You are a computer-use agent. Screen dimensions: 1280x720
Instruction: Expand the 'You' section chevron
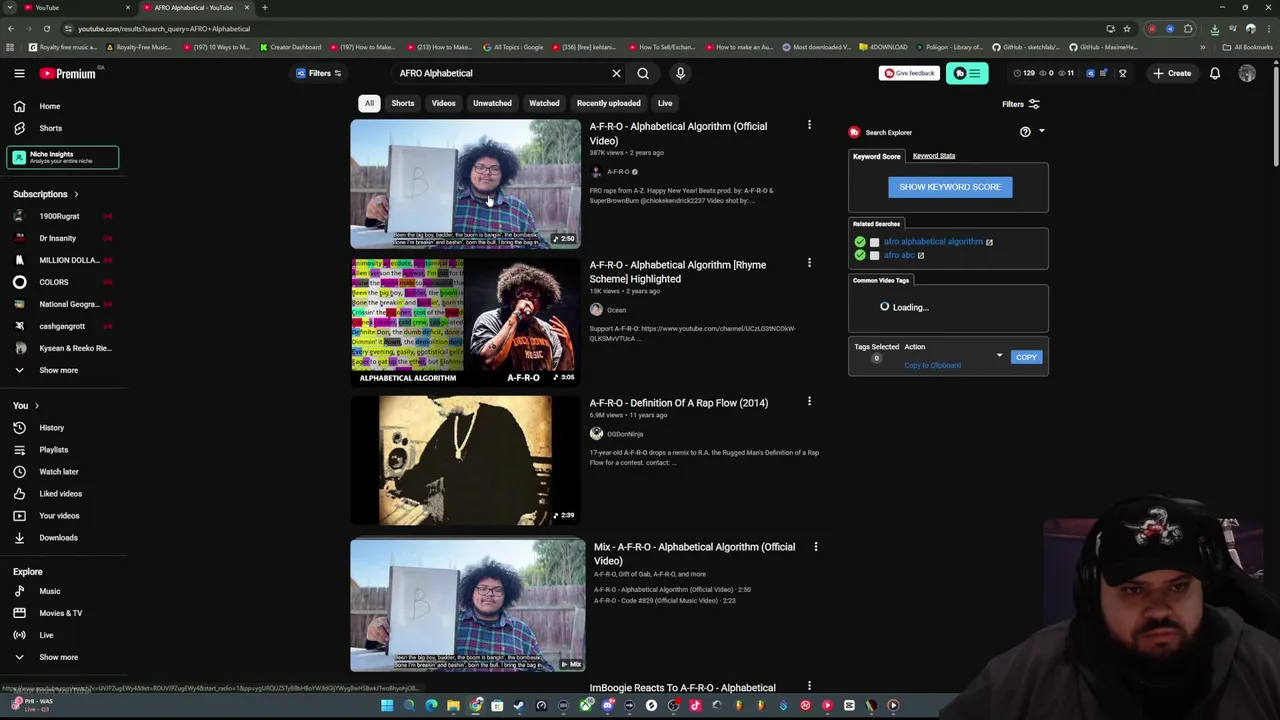(x=37, y=406)
